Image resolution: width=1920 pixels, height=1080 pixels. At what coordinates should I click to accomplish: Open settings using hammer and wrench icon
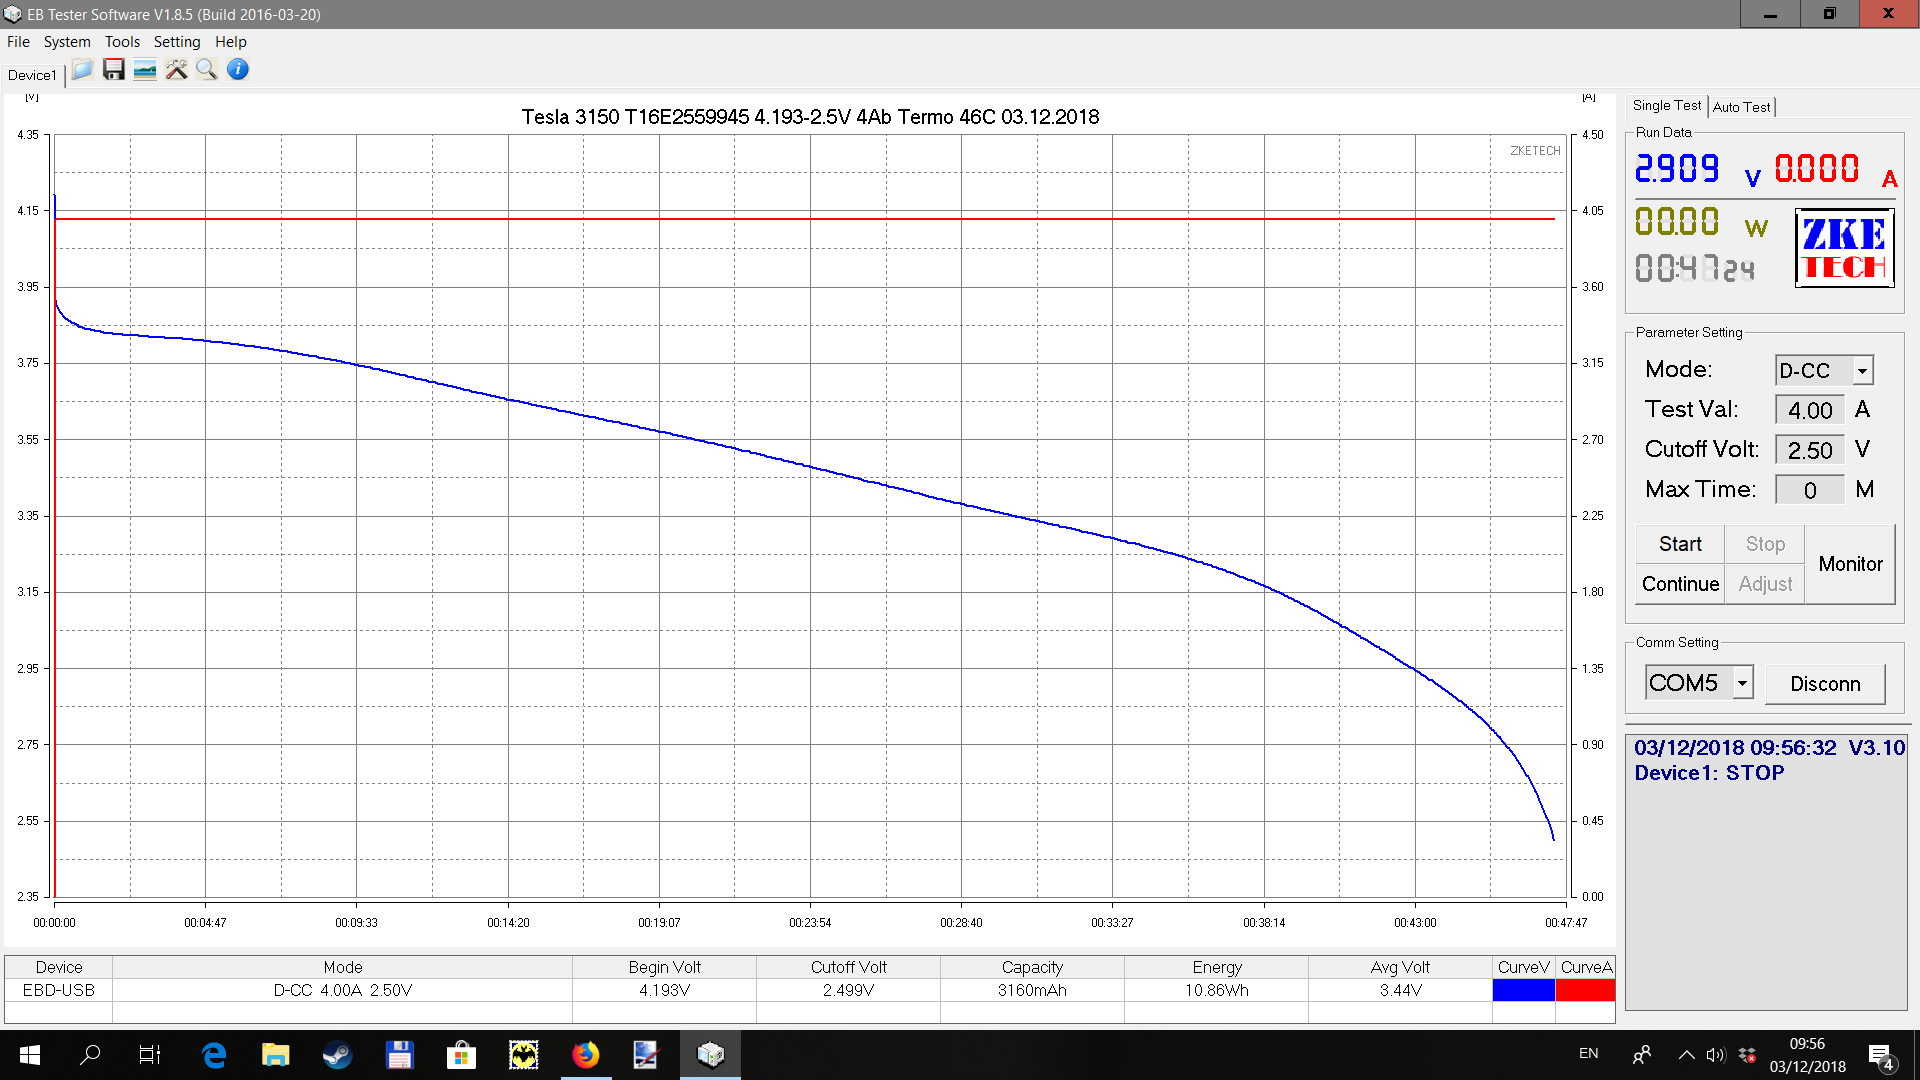point(176,70)
